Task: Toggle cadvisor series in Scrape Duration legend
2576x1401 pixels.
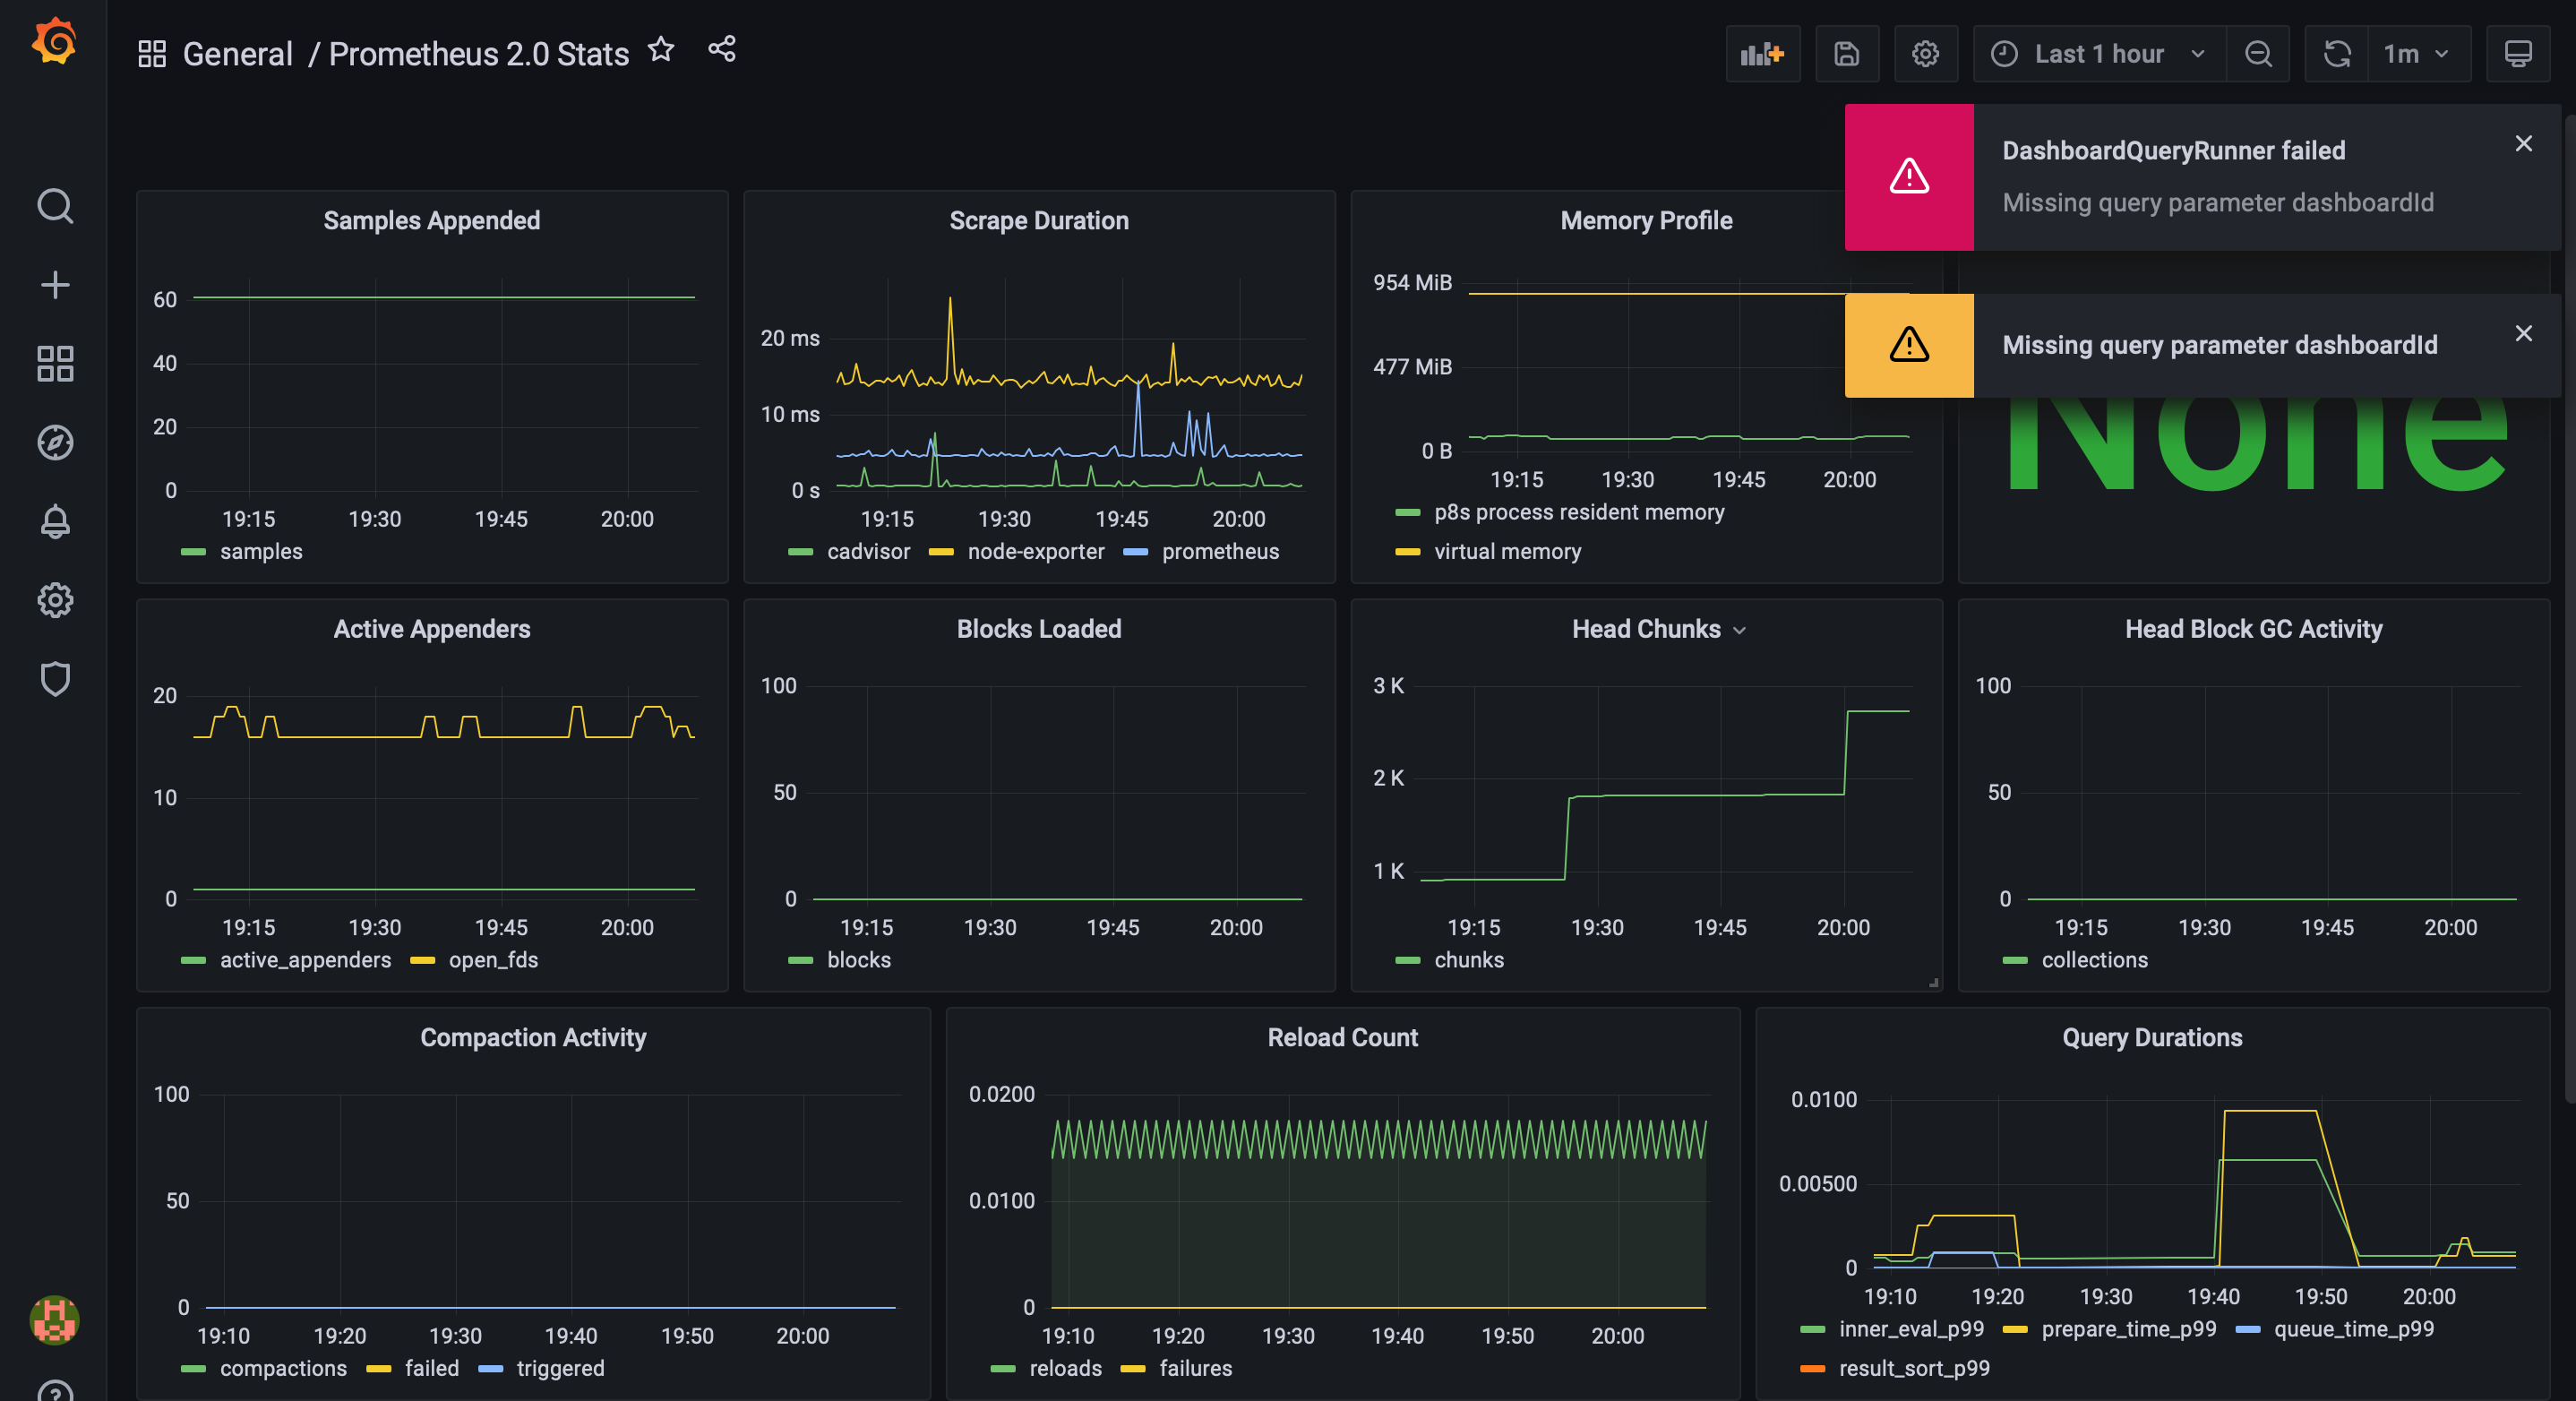Action: click(x=868, y=552)
